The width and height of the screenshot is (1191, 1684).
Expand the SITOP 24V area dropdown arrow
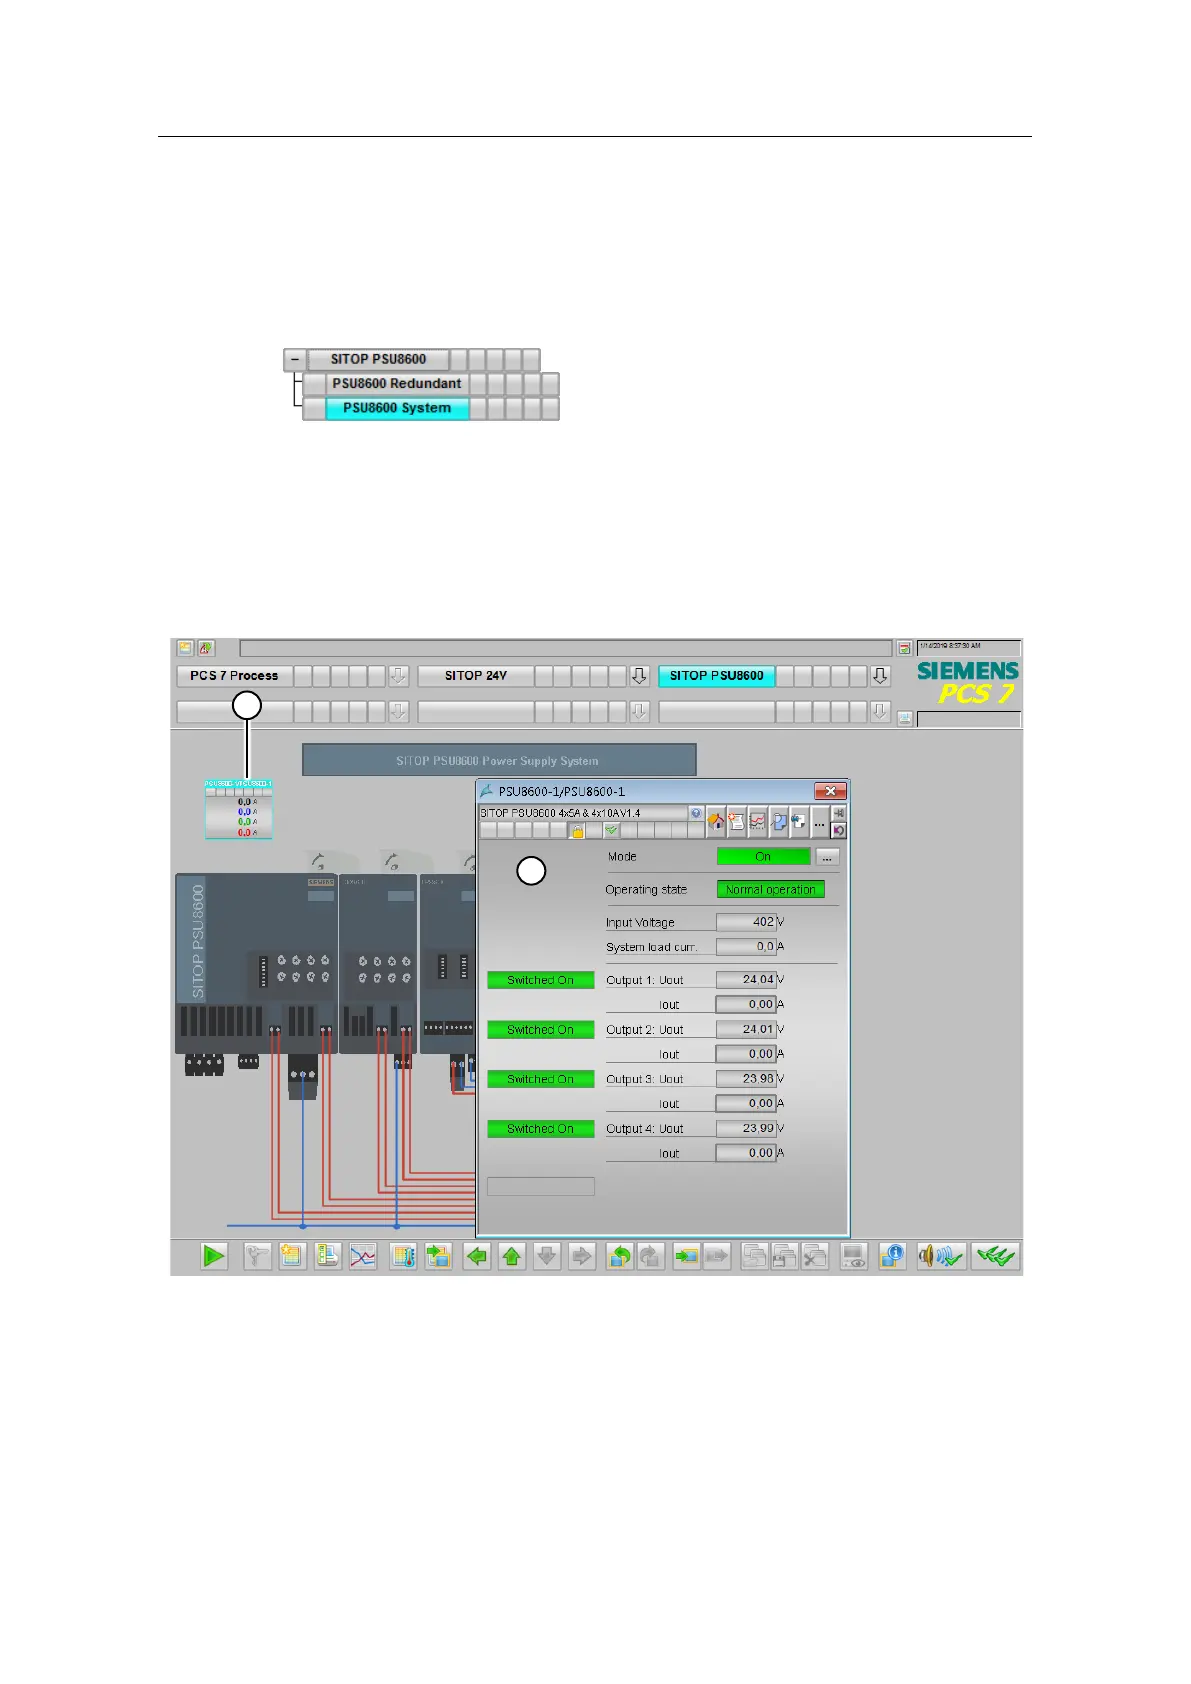pos(639,676)
